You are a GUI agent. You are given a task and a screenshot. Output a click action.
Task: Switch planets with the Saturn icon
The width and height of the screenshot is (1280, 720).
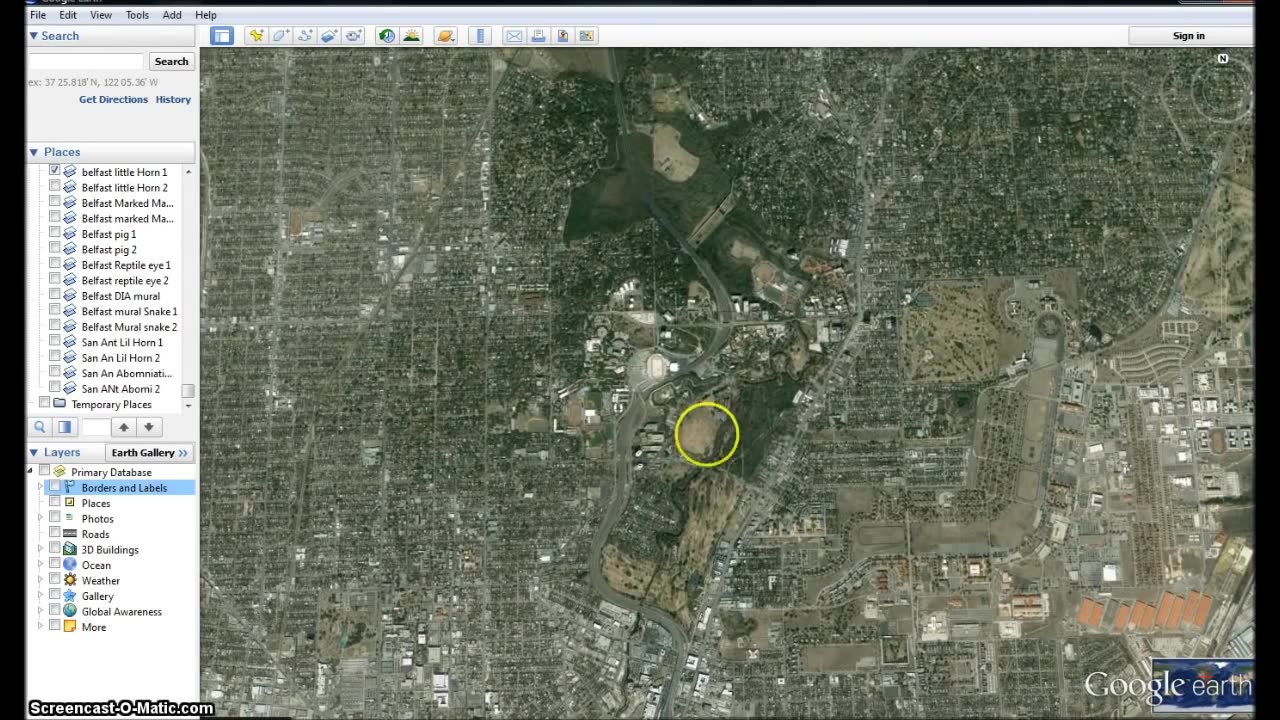(446, 36)
